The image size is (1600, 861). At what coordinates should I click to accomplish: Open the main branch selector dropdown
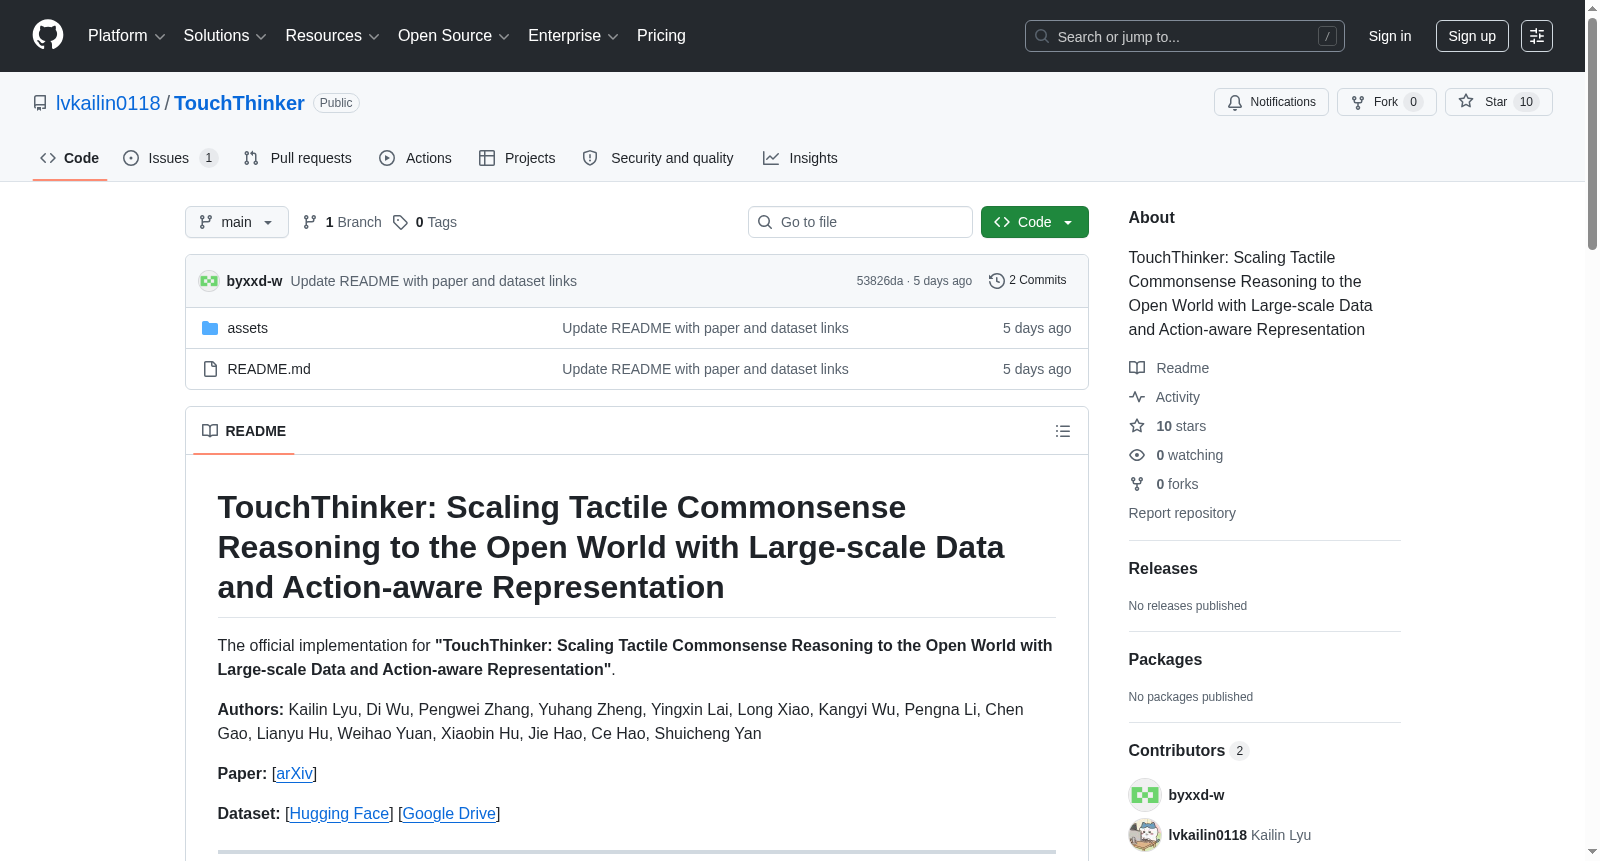click(x=237, y=222)
